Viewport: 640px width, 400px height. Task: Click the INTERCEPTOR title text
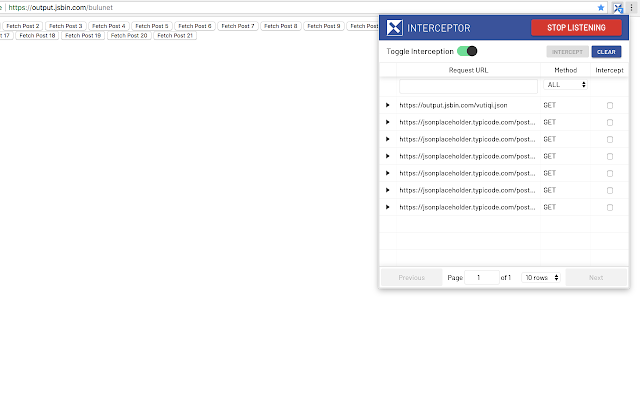(439, 28)
